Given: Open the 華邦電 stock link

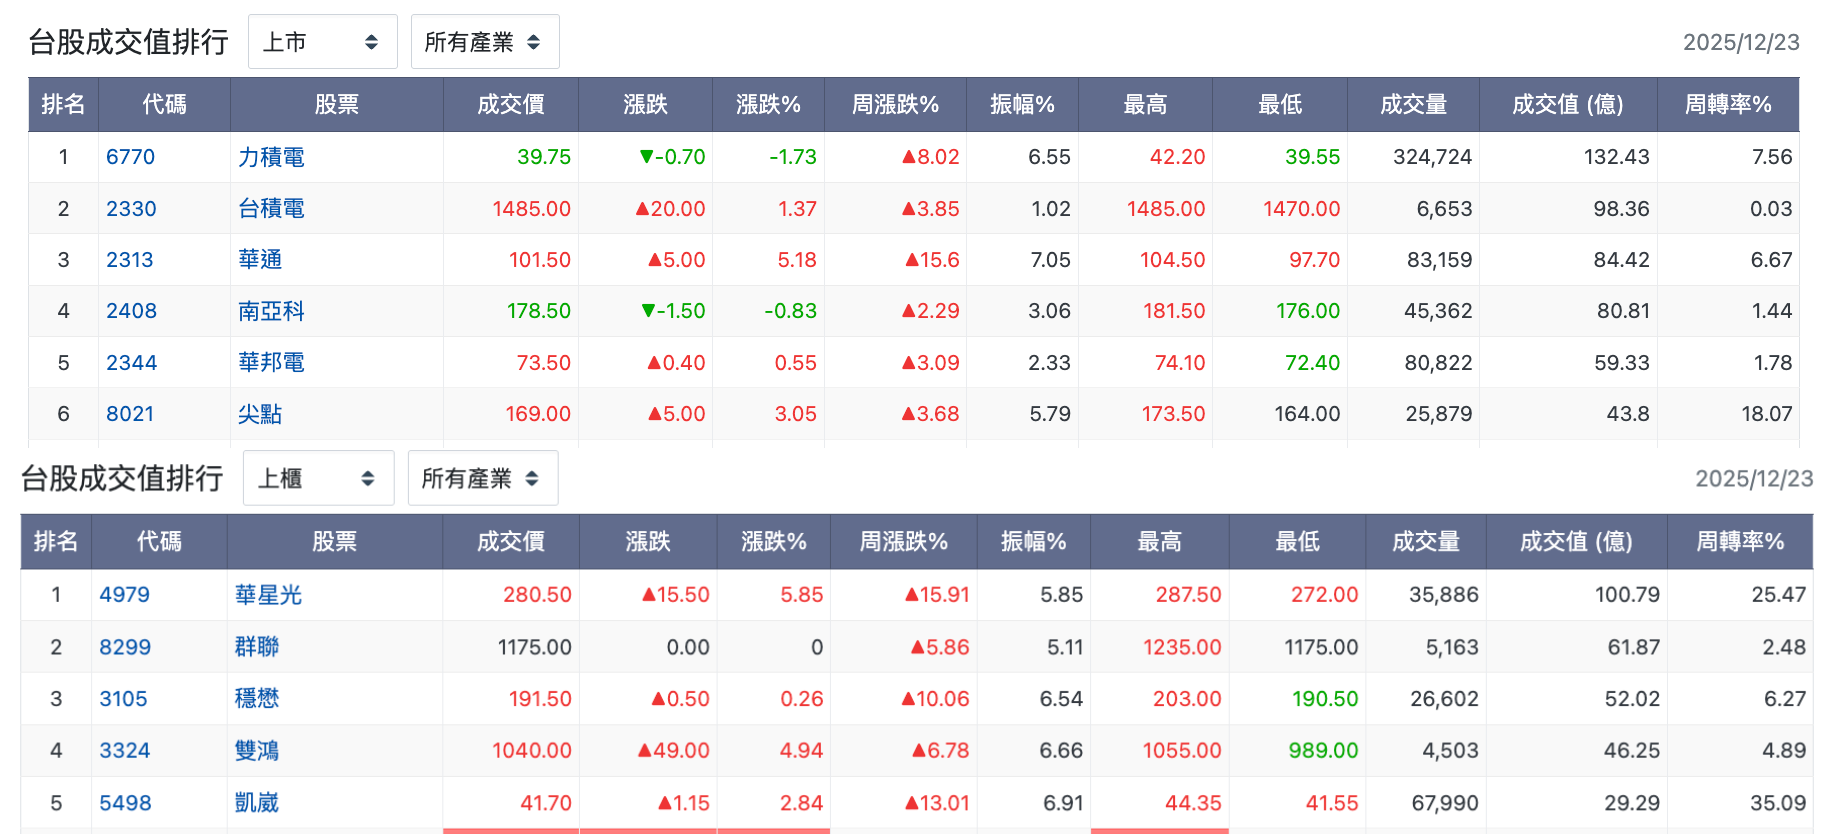Looking at the screenshot, I should tap(271, 362).
